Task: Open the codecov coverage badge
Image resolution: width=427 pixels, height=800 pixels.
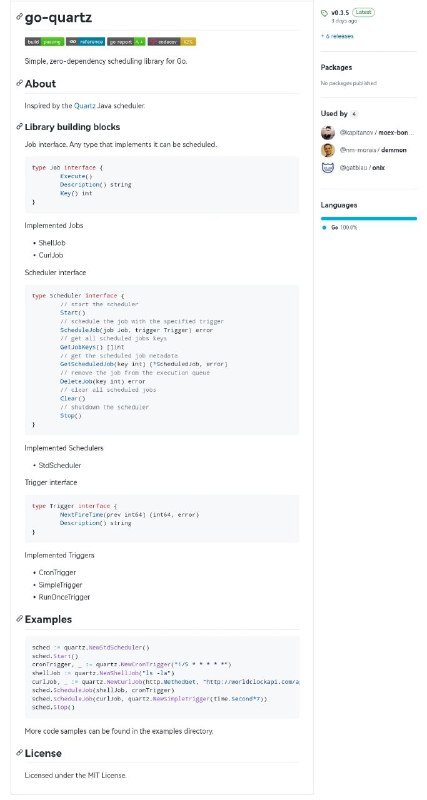Action: pos(172,42)
